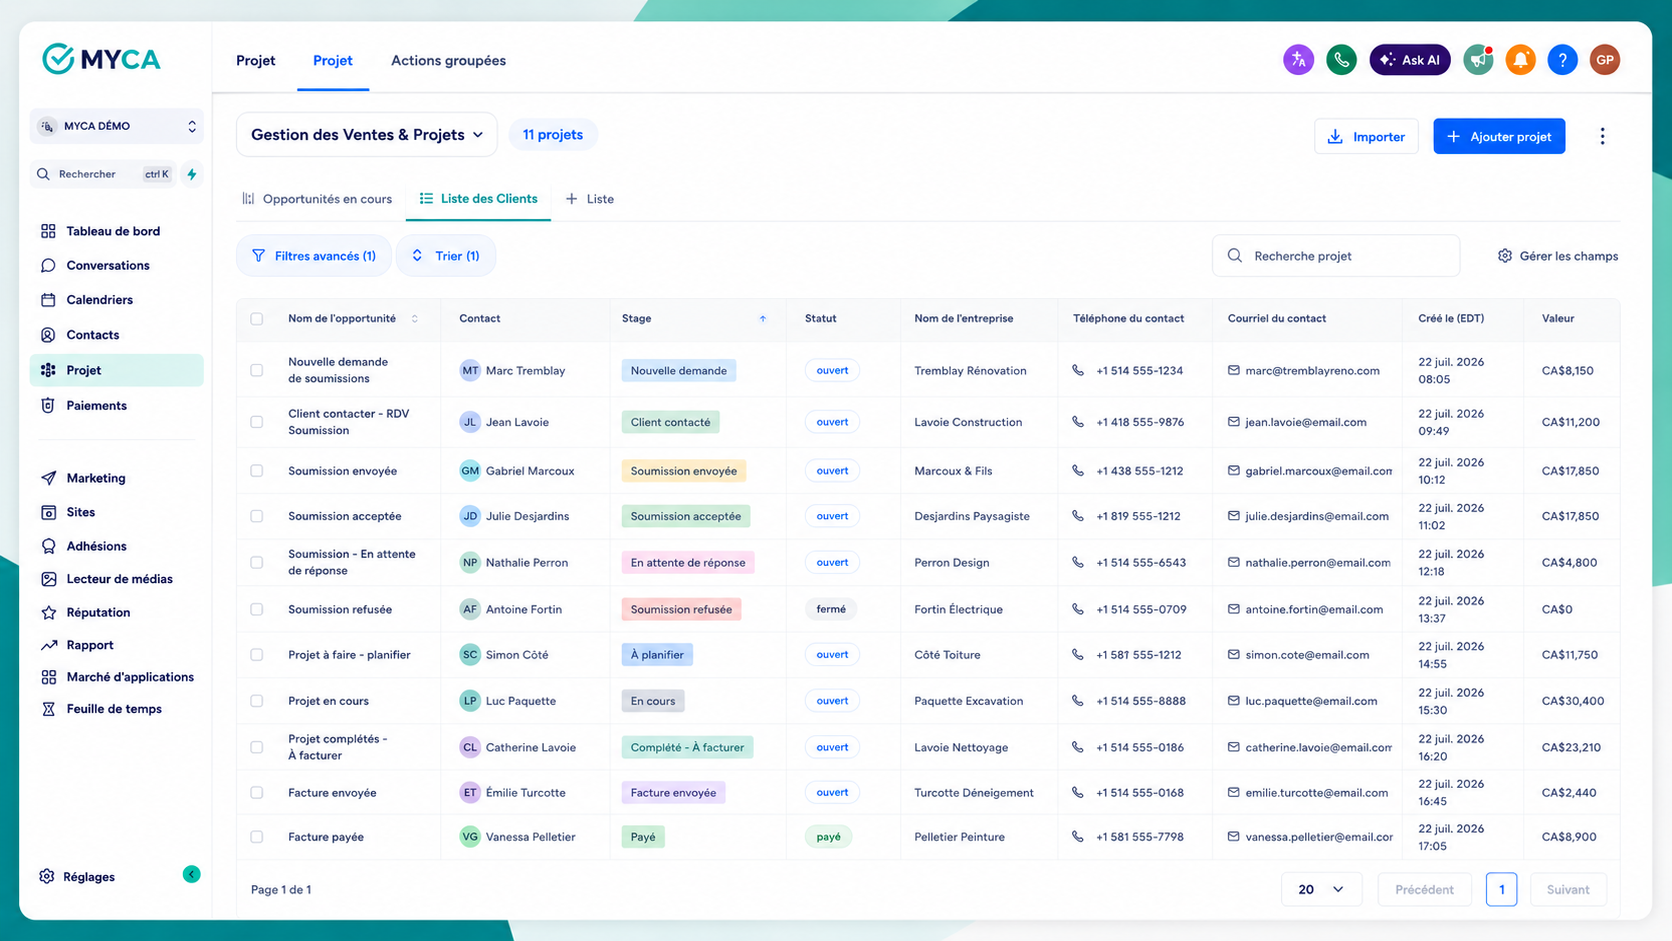The width and height of the screenshot is (1672, 941).
Task: Select the Soumission envoyée row checkbox
Action: [x=257, y=471]
